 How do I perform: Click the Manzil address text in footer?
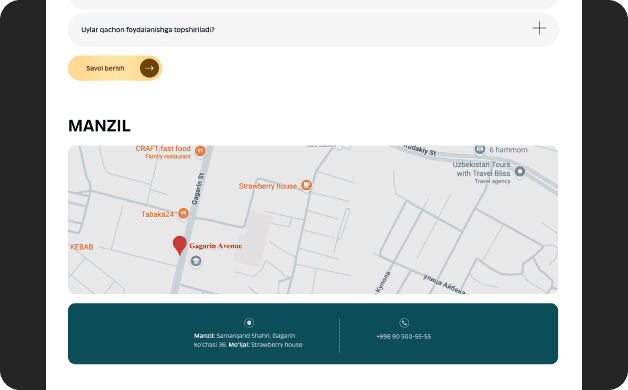click(x=248, y=340)
